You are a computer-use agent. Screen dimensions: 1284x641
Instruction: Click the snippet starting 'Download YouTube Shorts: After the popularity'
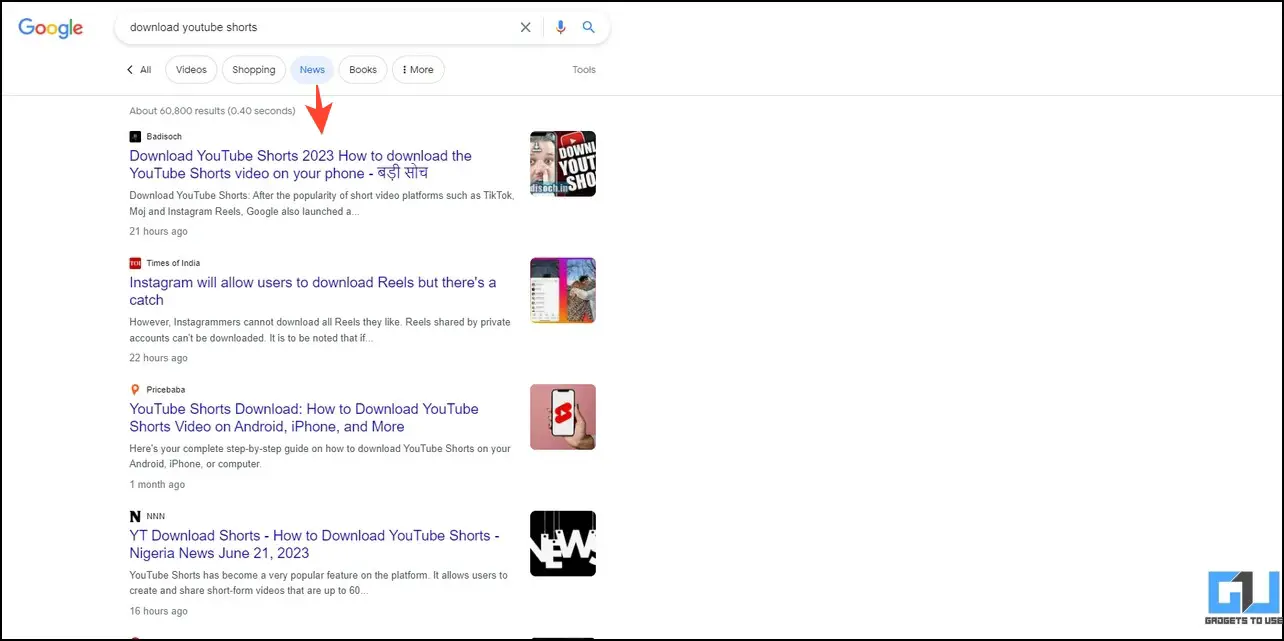tap(322, 204)
